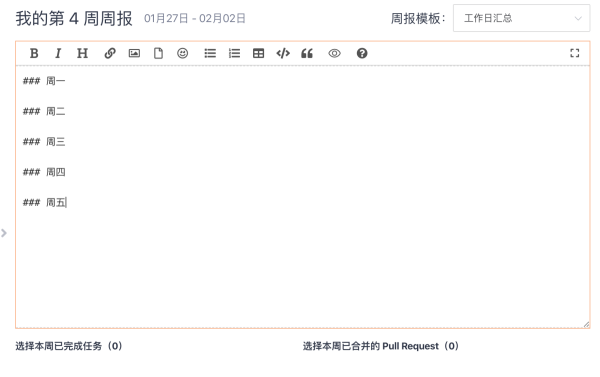The image size is (600, 377).
Task: Attach a file using the document icon
Action: coord(158,53)
